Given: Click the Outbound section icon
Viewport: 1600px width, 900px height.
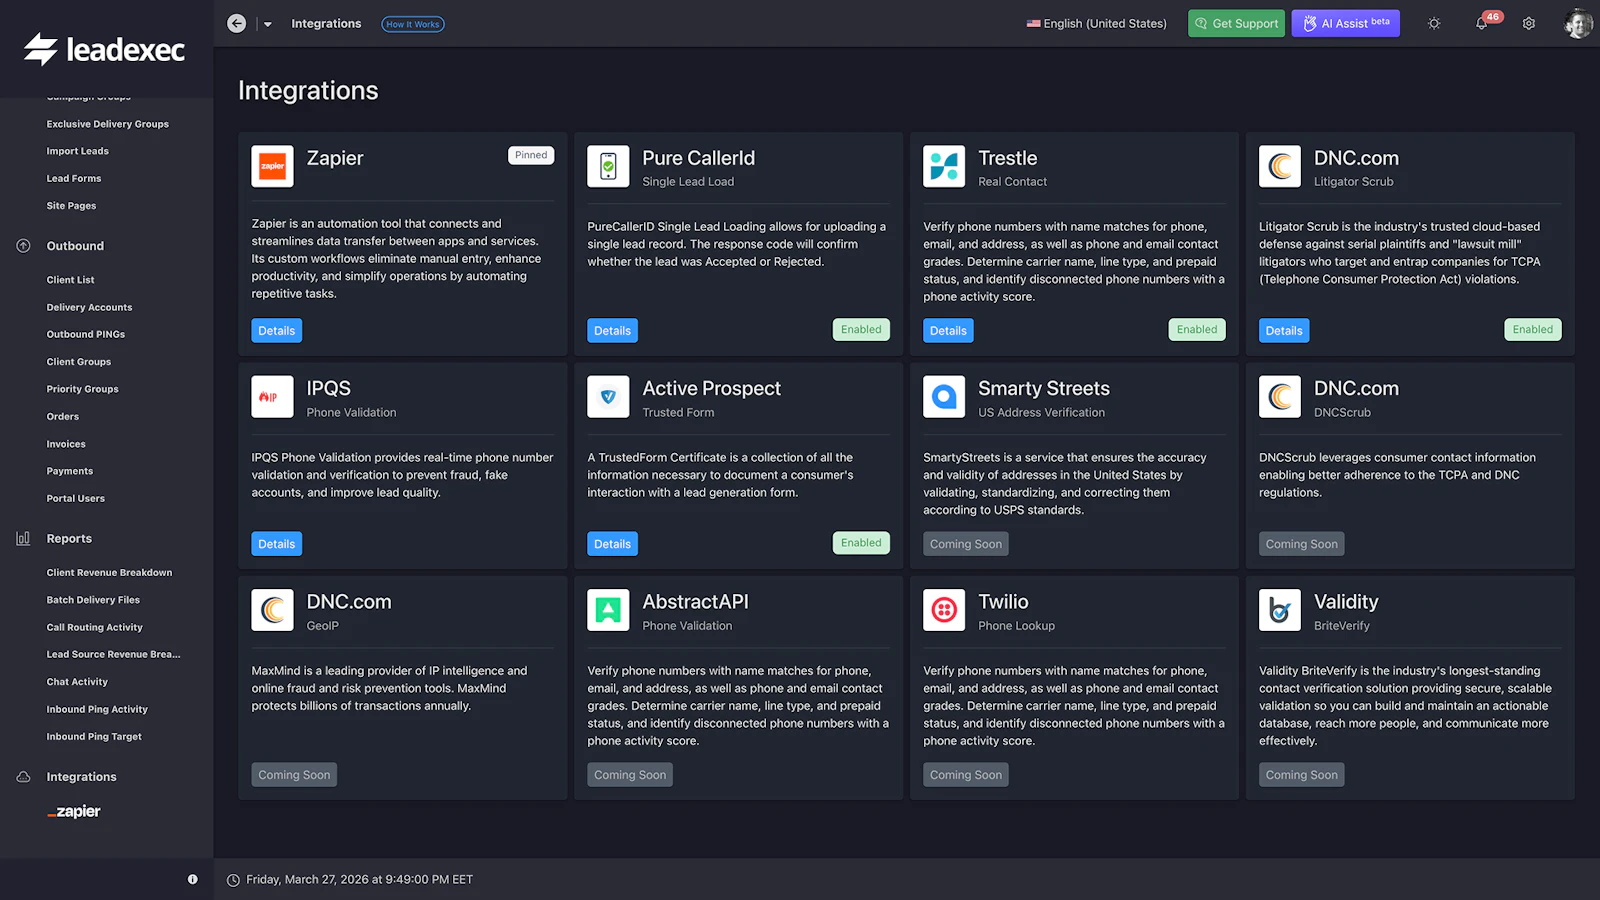Looking at the screenshot, I should [x=23, y=246].
